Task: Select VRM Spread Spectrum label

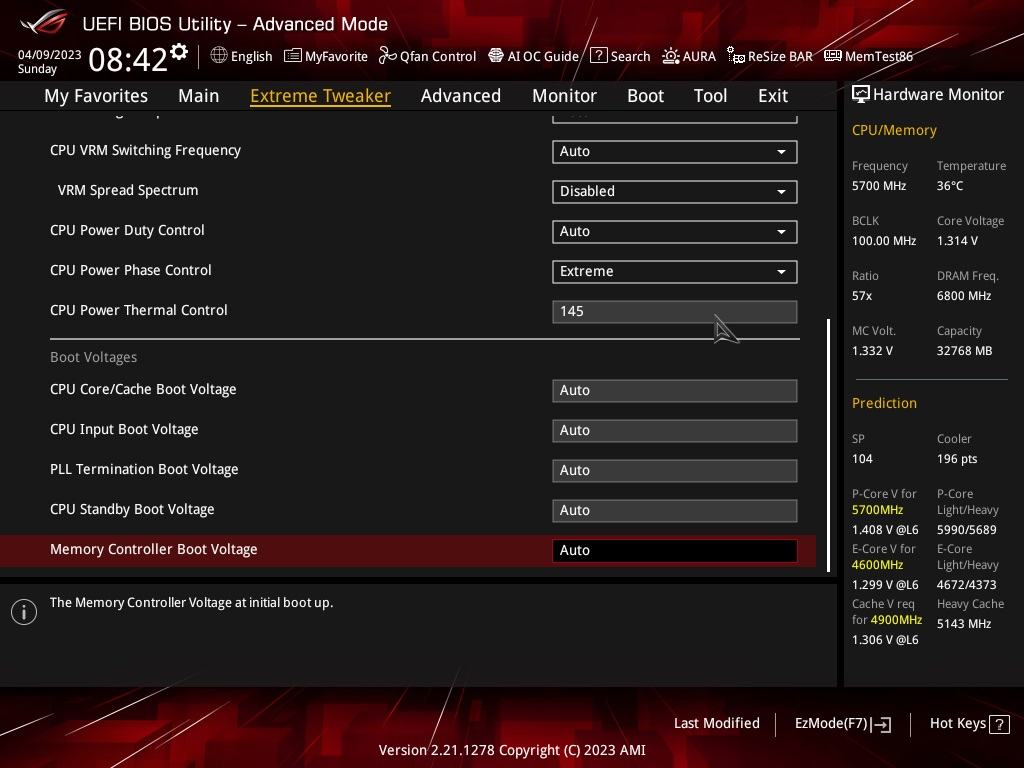Action: (x=127, y=190)
